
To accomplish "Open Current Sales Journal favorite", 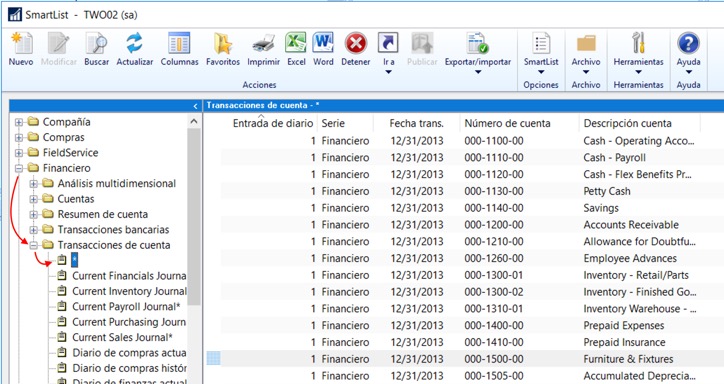I will click(122, 337).
